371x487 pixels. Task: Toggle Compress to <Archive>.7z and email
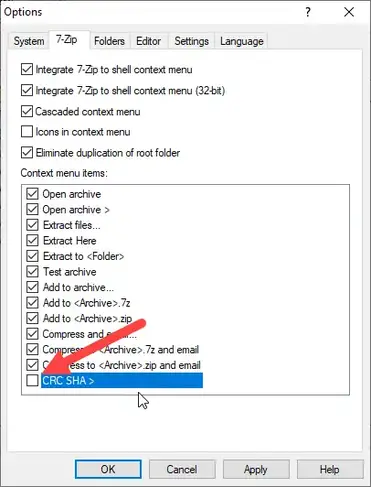(x=32, y=349)
